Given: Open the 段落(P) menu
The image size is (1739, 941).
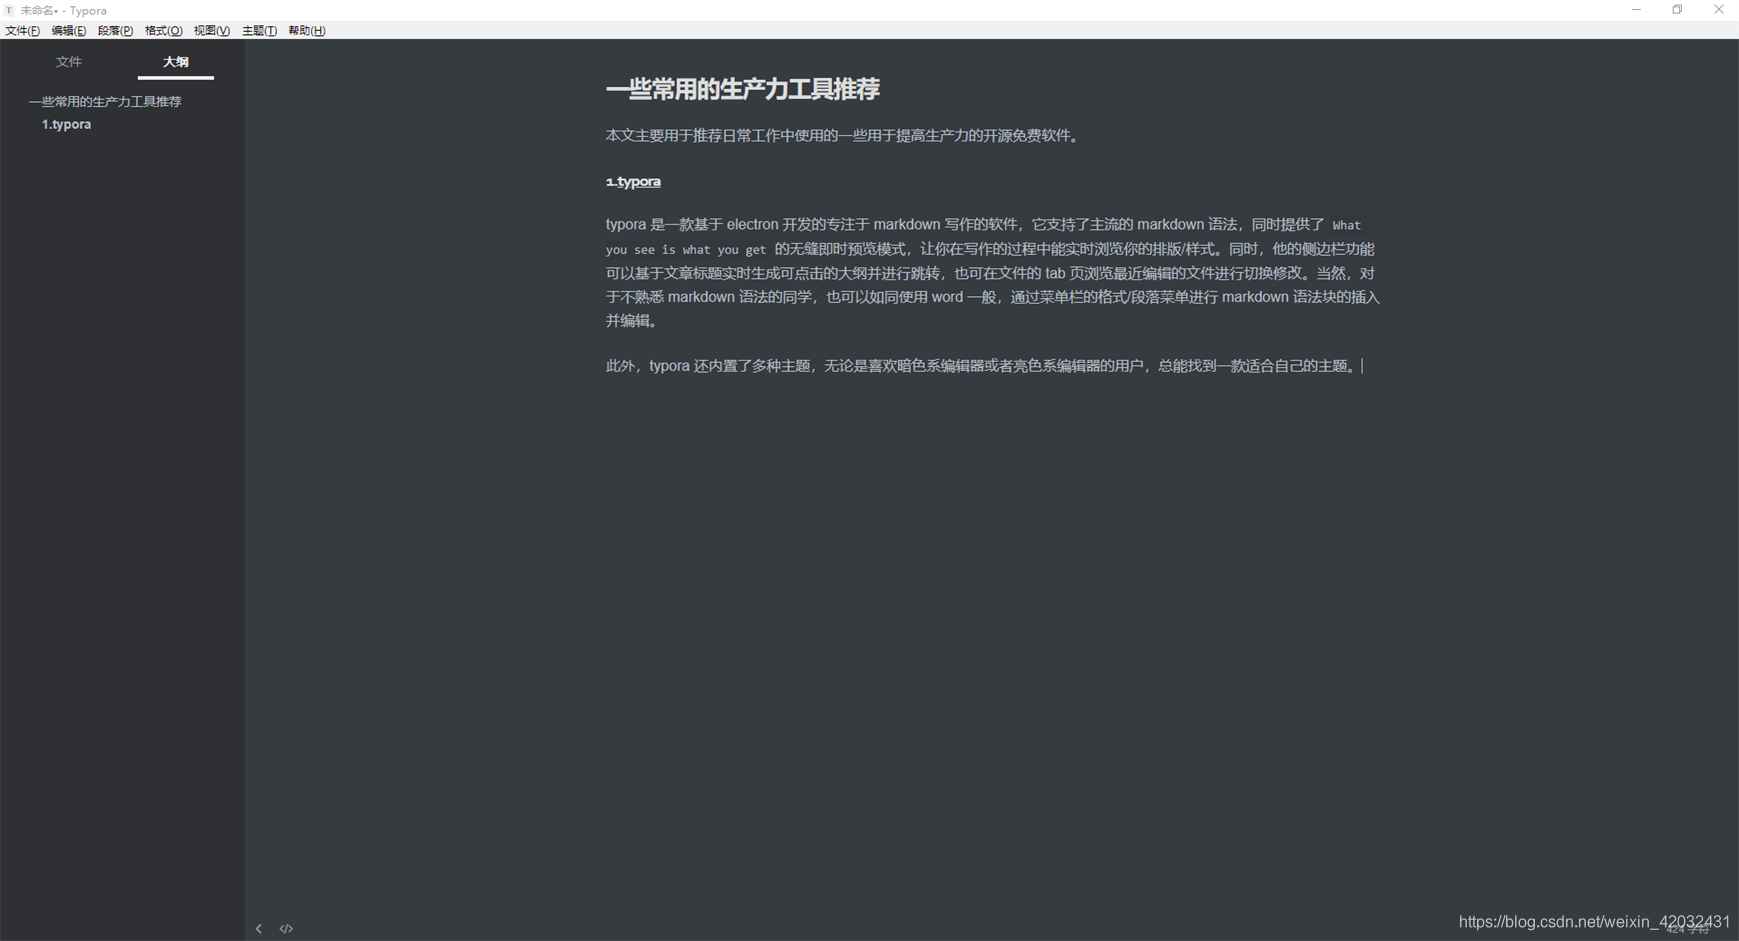Looking at the screenshot, I should pos(115,31).
